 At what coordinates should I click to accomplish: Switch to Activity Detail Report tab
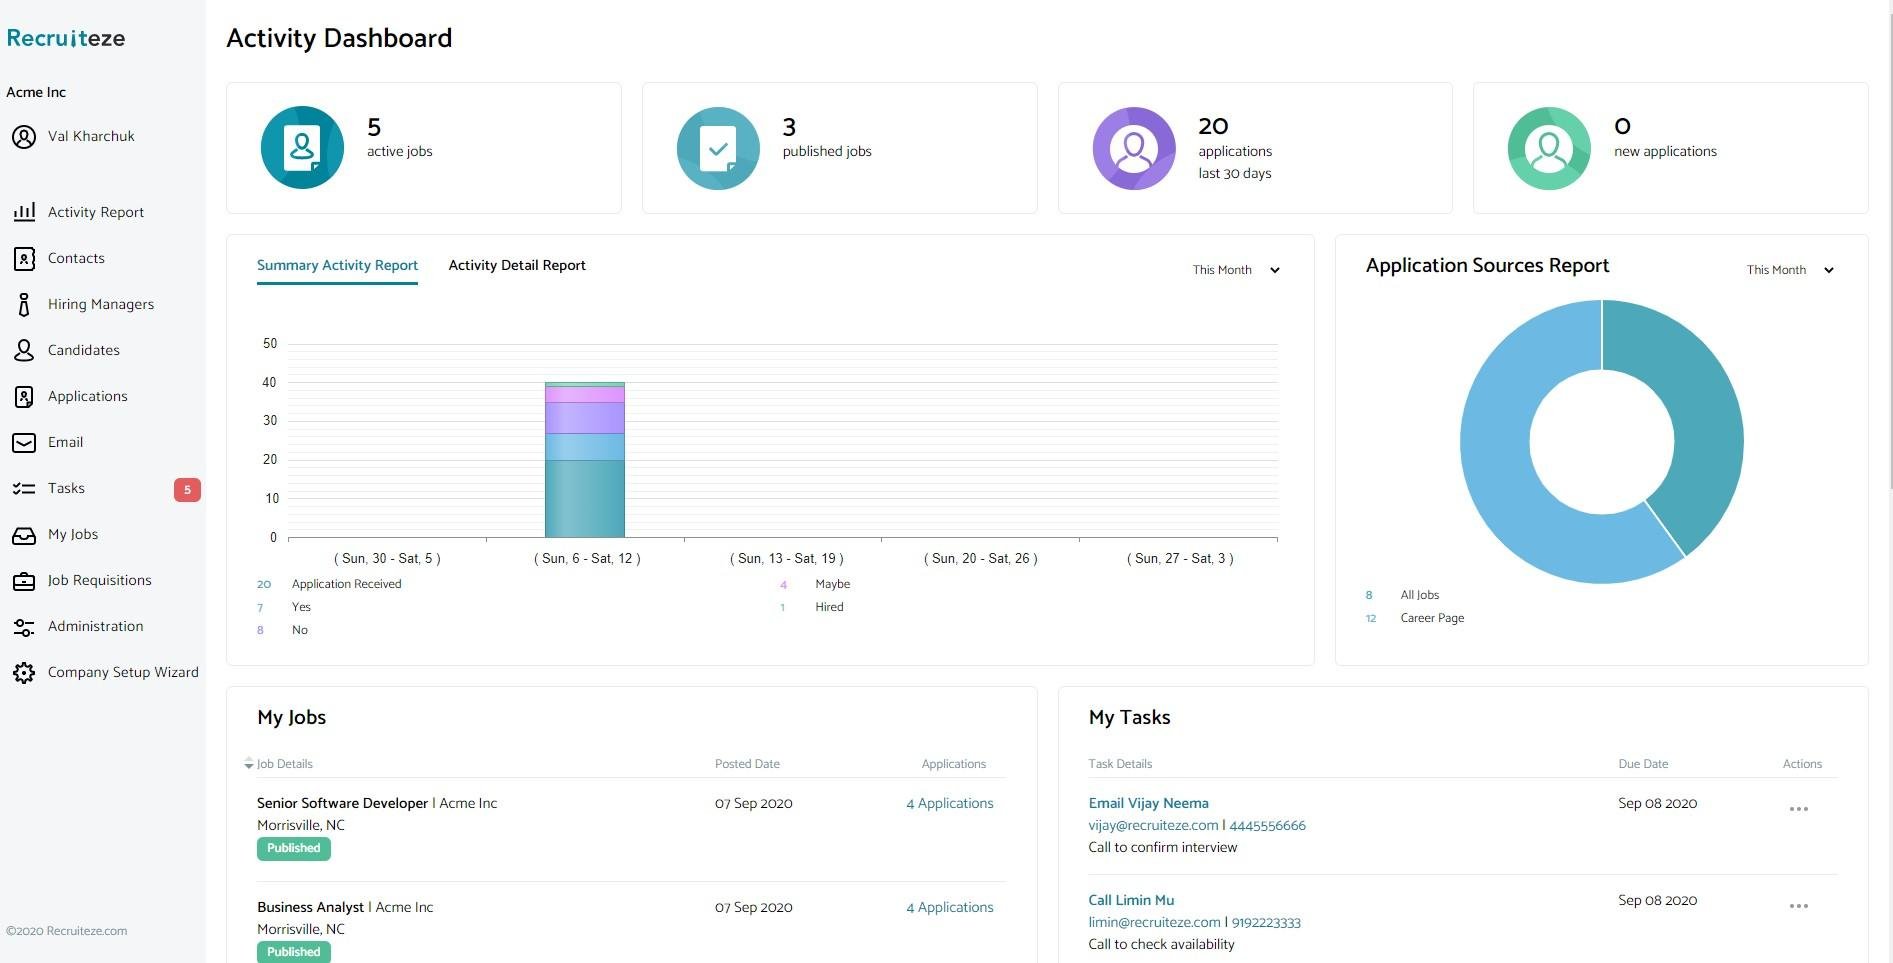[517, 265]
